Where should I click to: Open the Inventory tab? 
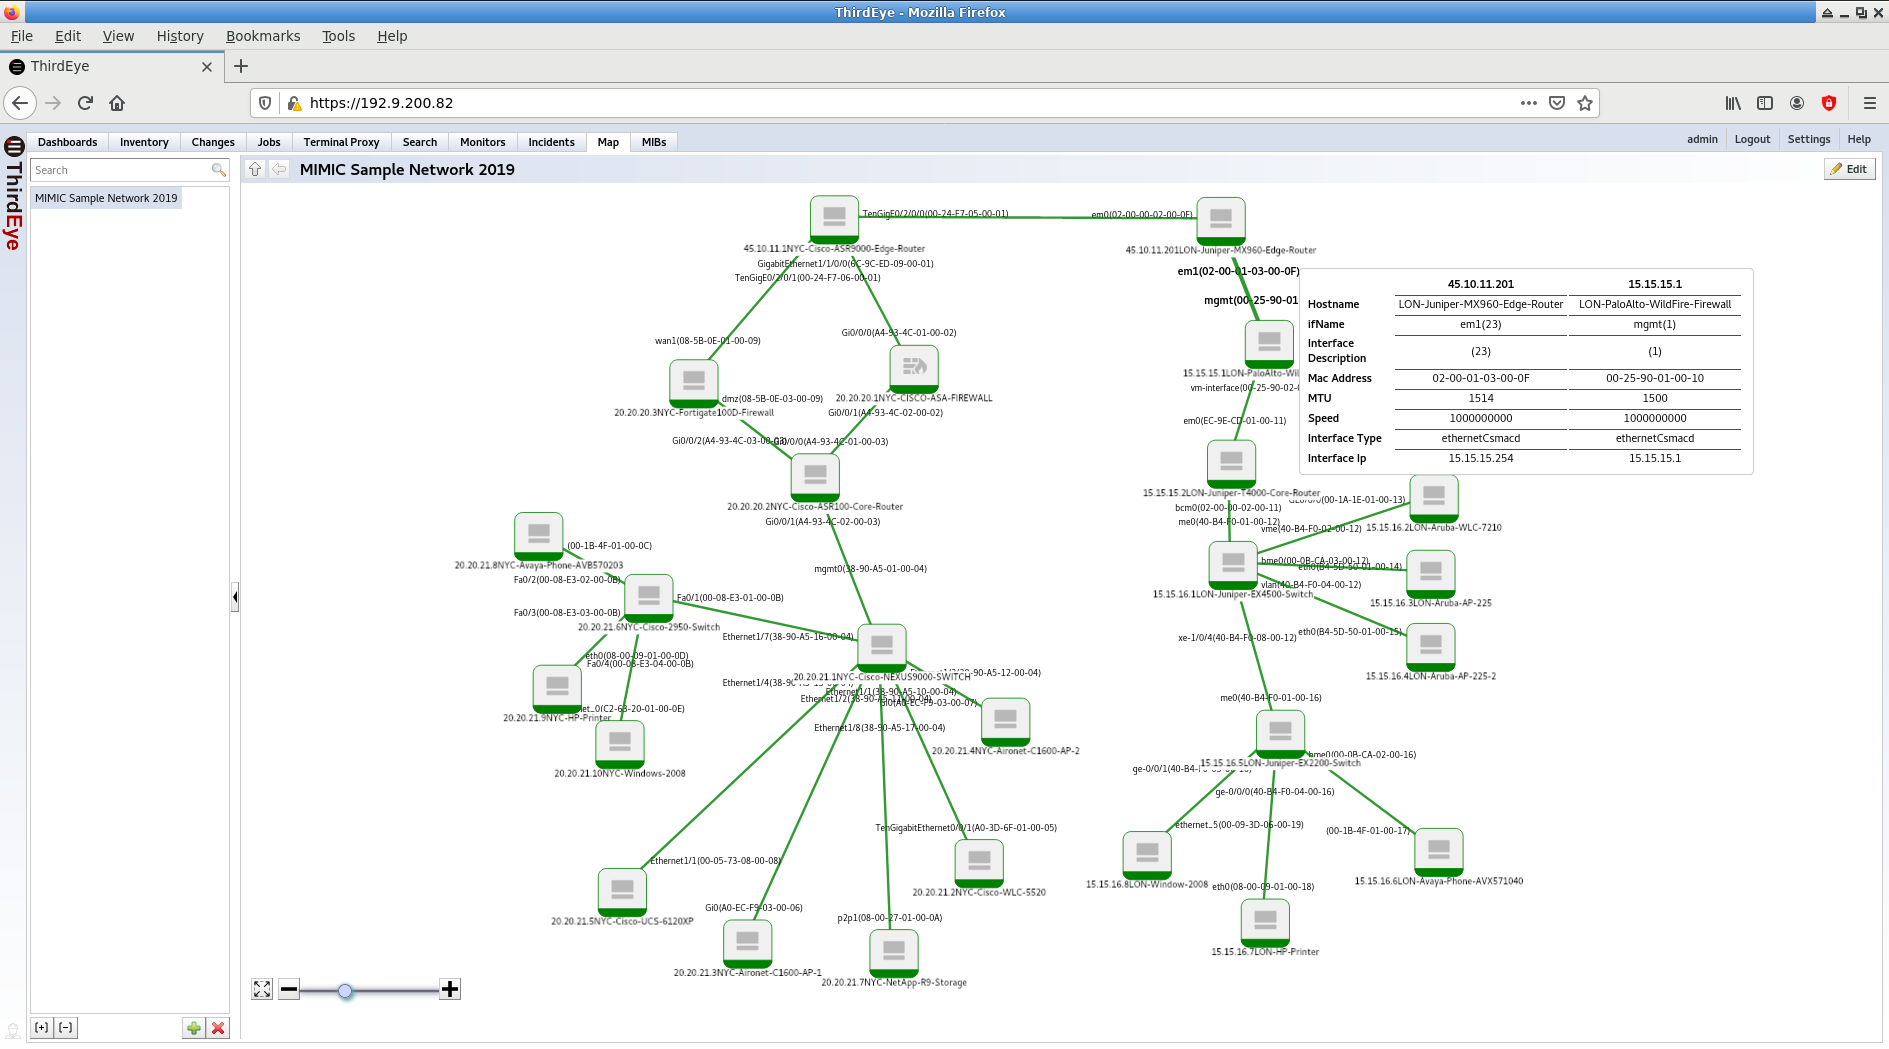[x=144, y=142]
